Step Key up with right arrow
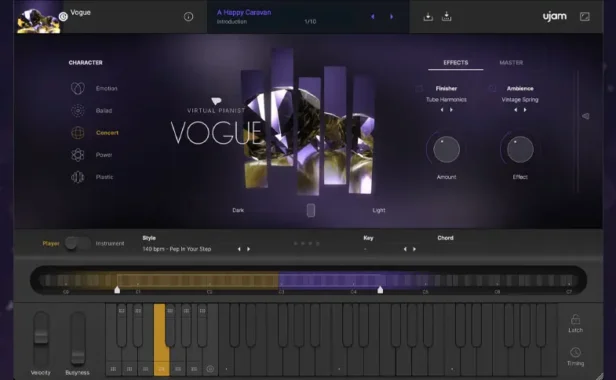616x380 pixels. pos(414,249)
